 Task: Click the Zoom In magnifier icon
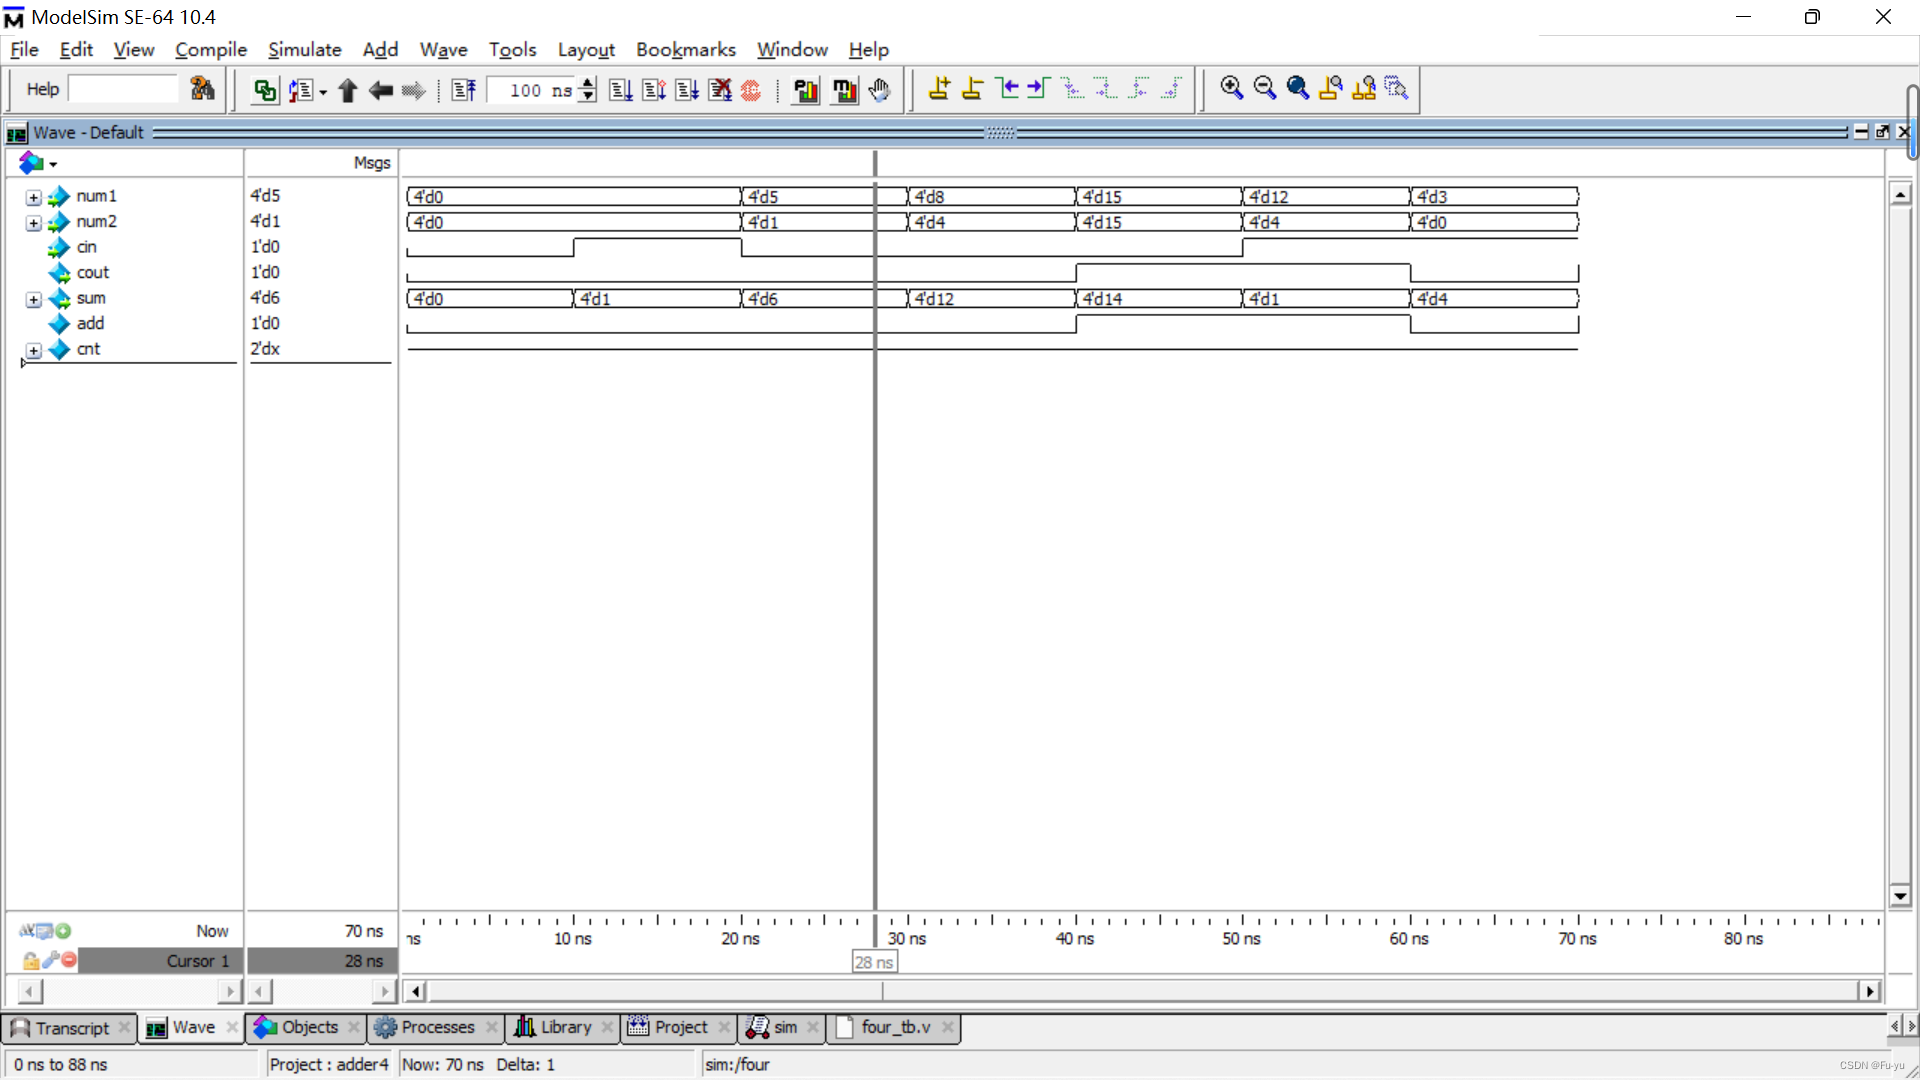point(1231,89)
